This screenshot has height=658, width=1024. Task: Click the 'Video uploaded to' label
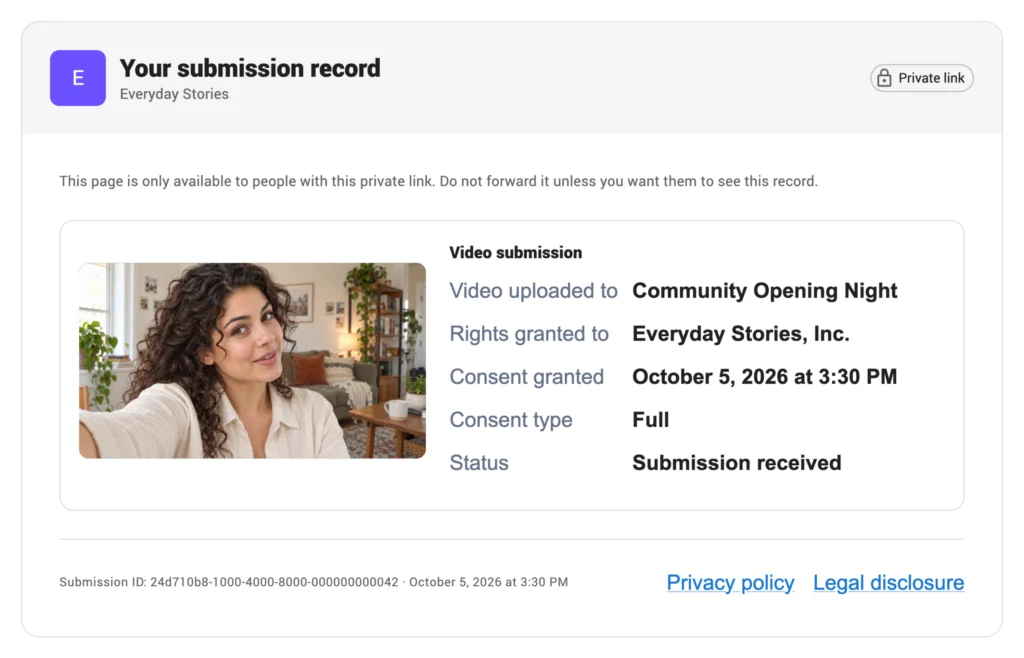click(533, 290)
